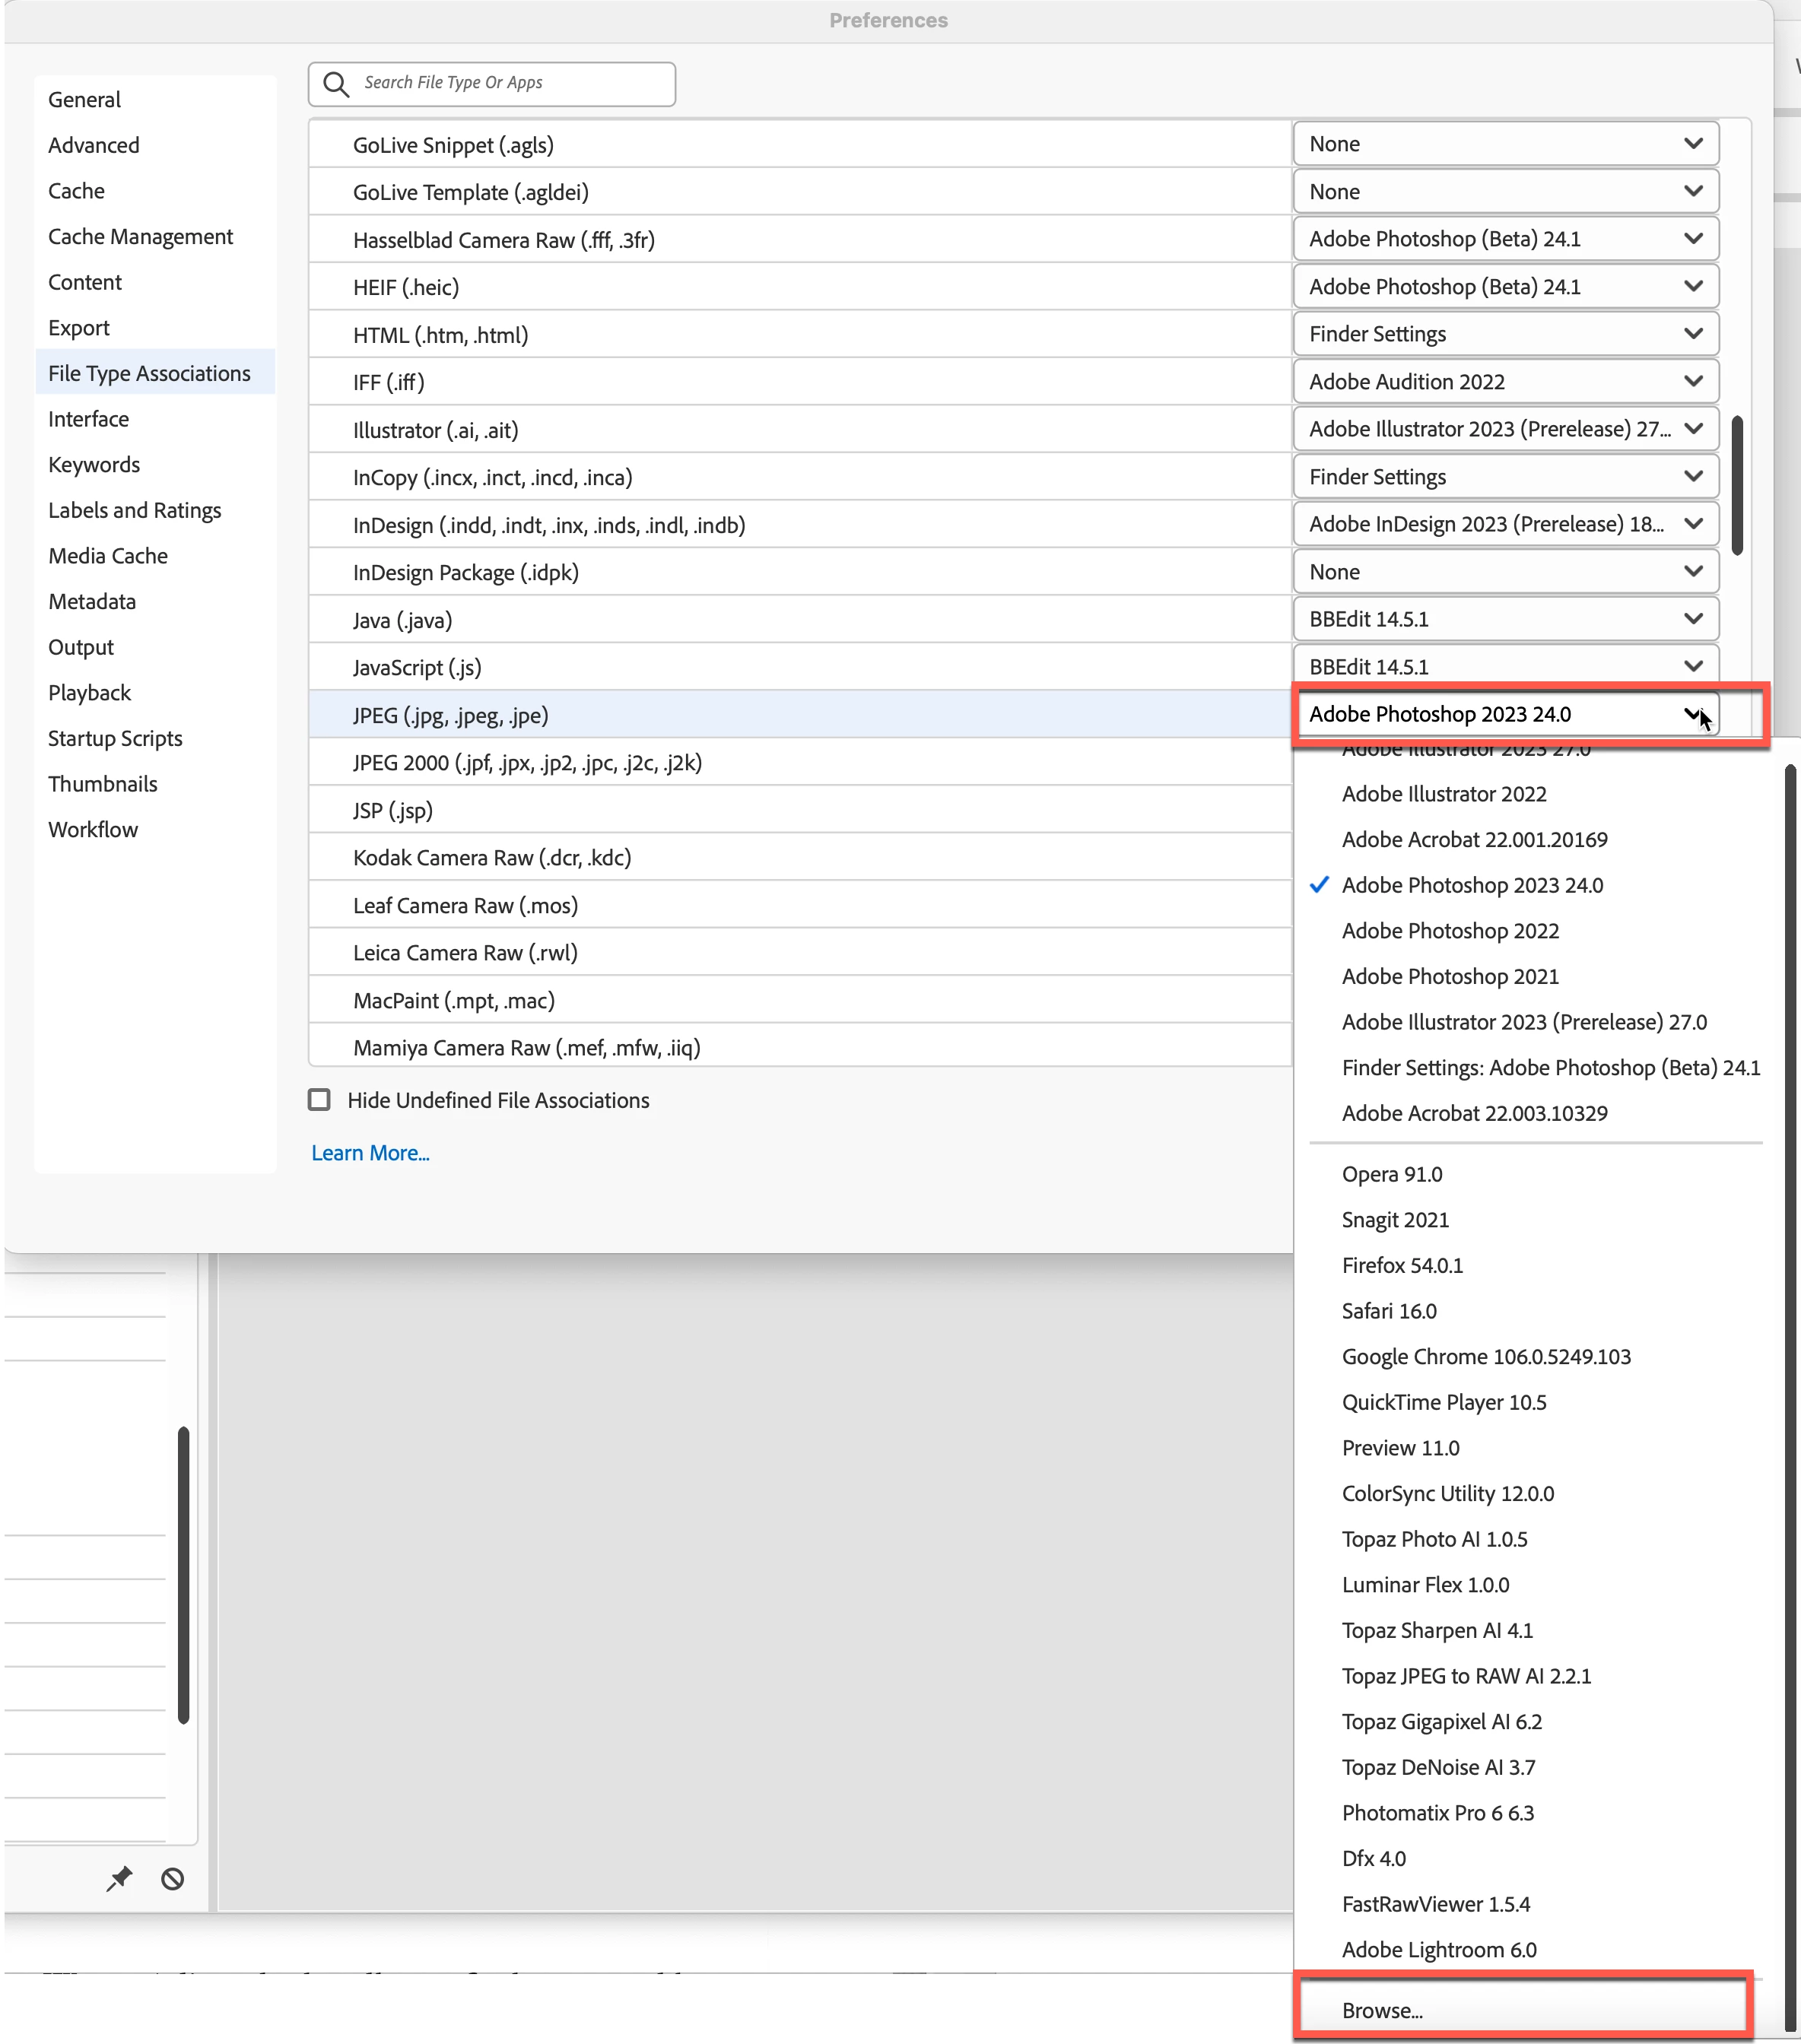This screenshot has height=2044, width=1801.
Task: Click the cancel circle-slash icon
Action: (172, 1878)
